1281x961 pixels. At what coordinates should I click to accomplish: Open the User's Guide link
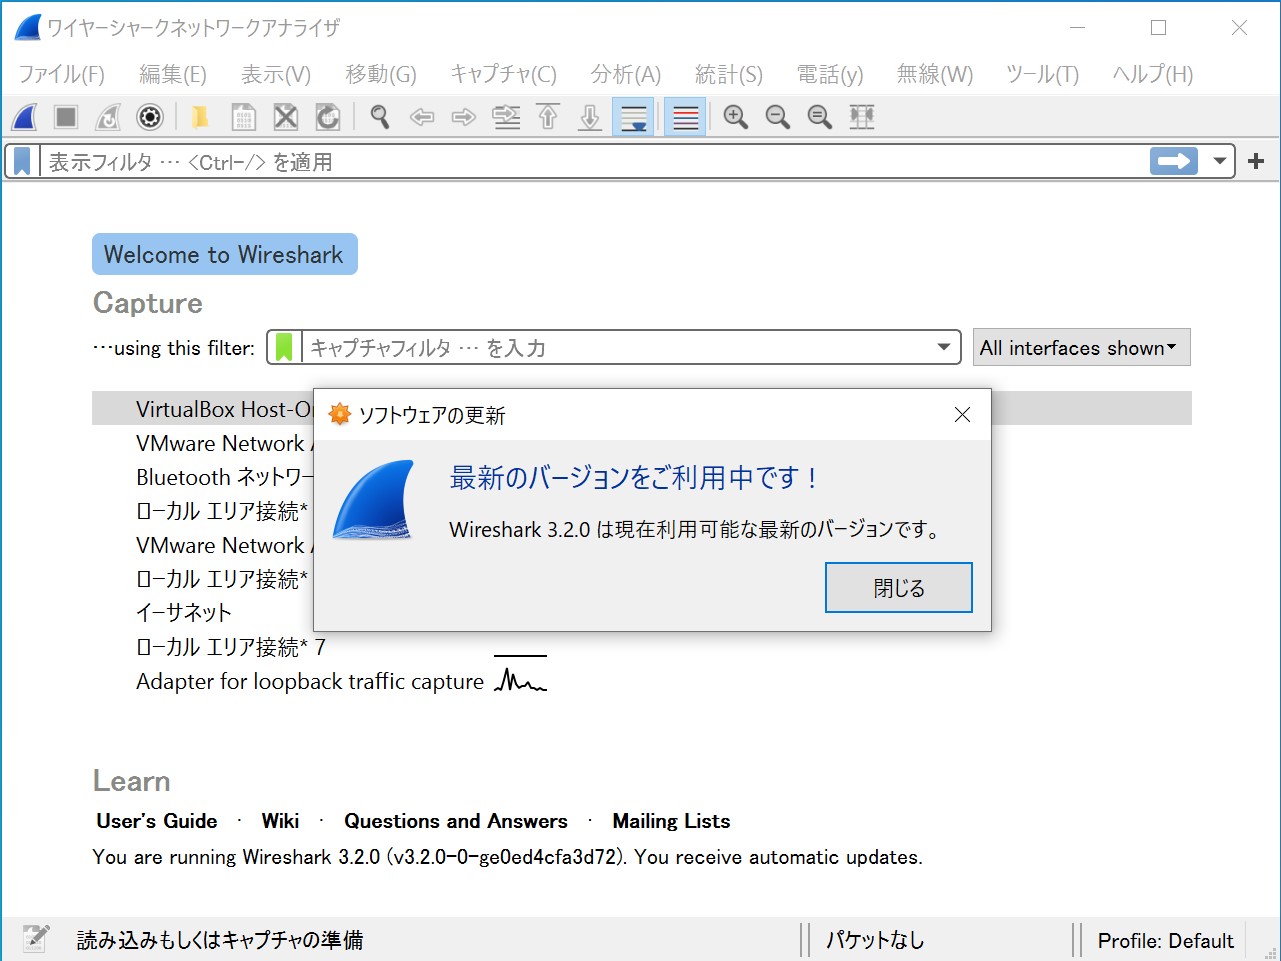(x=156, y=820)
